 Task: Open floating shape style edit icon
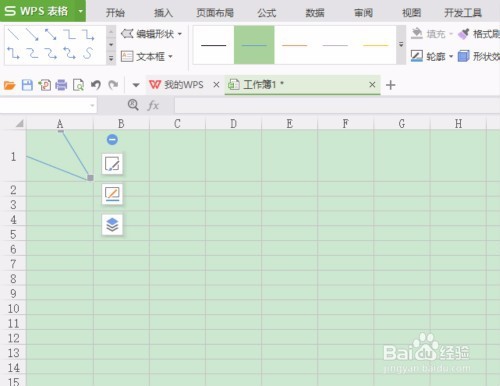tap(112, 164)
